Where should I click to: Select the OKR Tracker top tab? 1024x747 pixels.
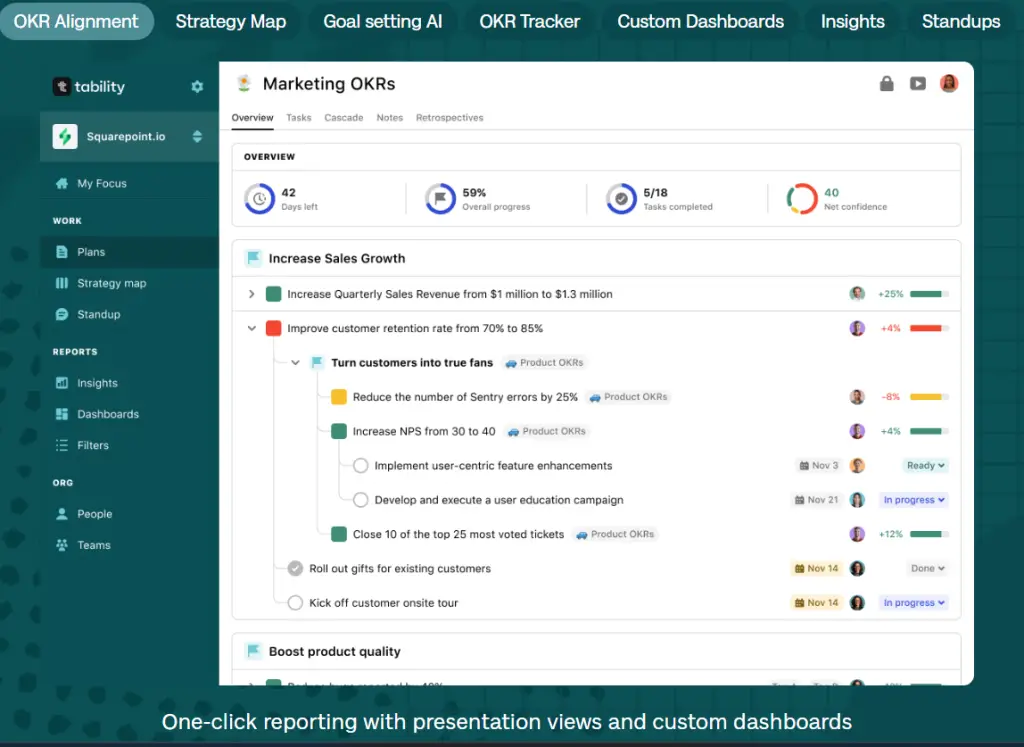[530, 22]
